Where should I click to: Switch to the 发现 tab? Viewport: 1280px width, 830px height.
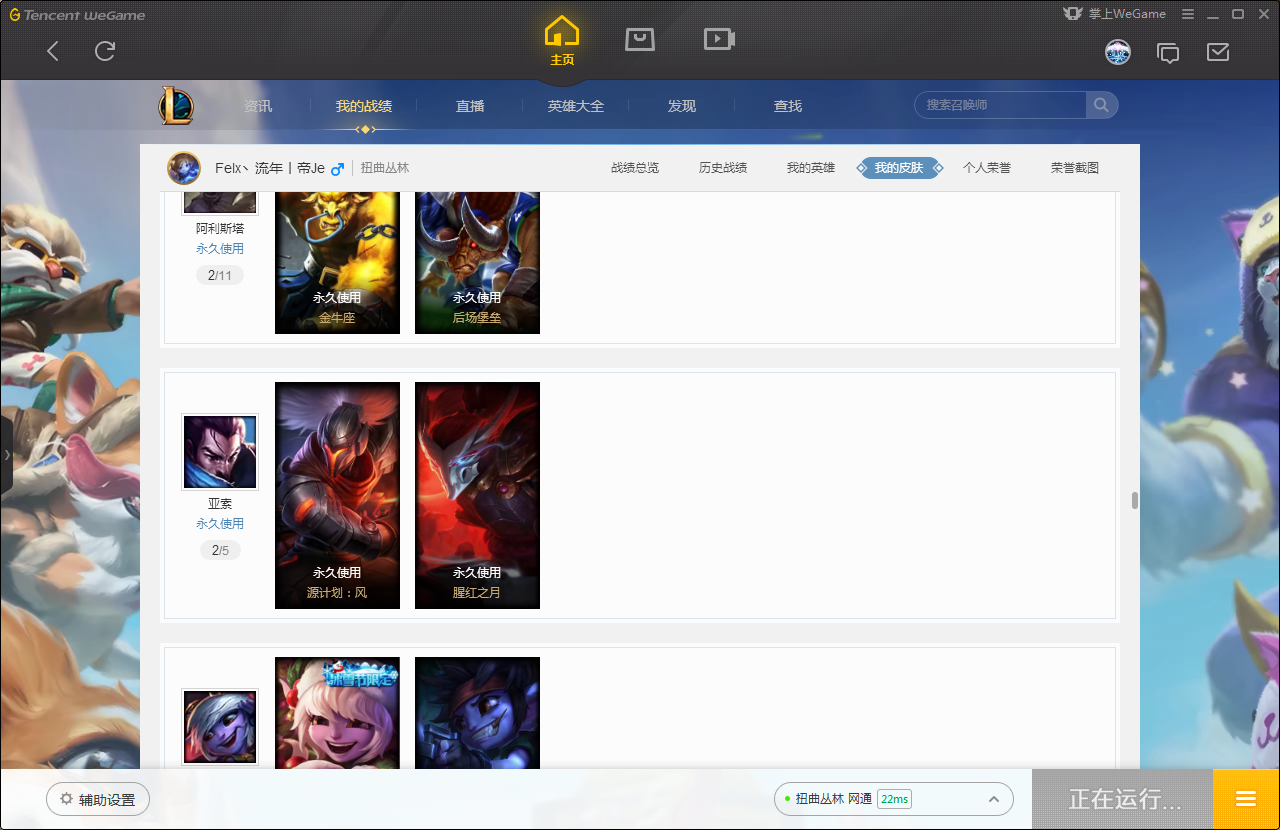click(682, 106)
